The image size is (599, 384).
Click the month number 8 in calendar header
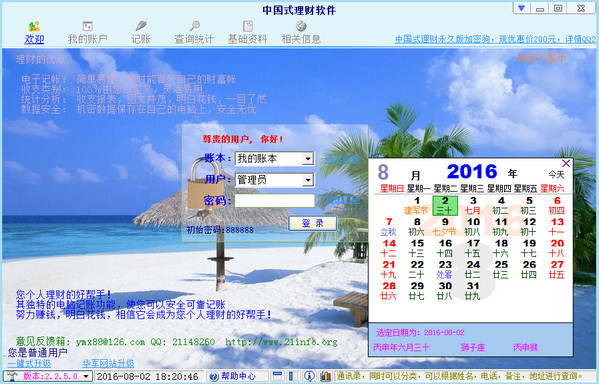pyautogui.click(x=383, y=172)
